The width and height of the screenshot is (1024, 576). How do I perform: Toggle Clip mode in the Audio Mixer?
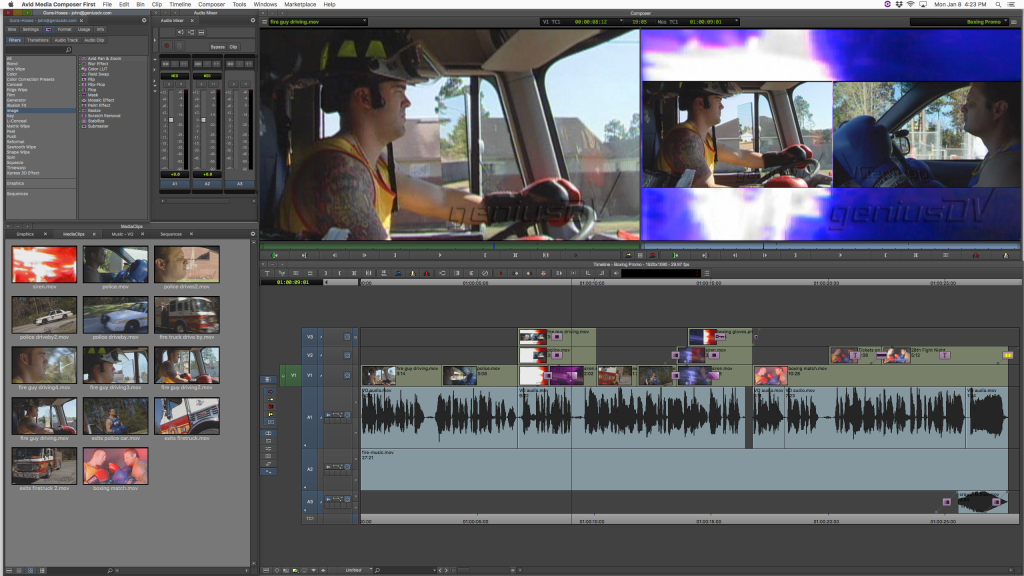(233, 47)
